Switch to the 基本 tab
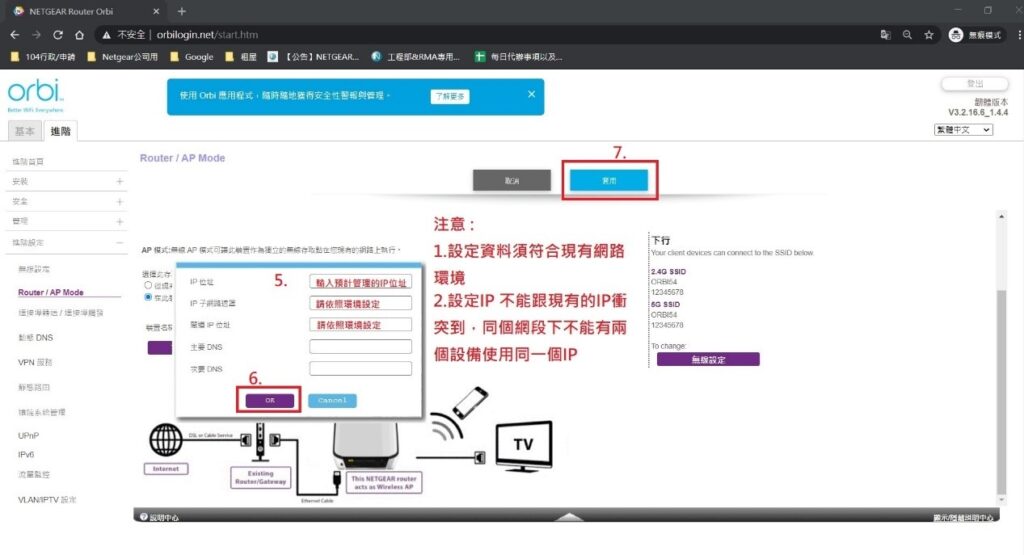1024x555 pixels. coord(24,131)
